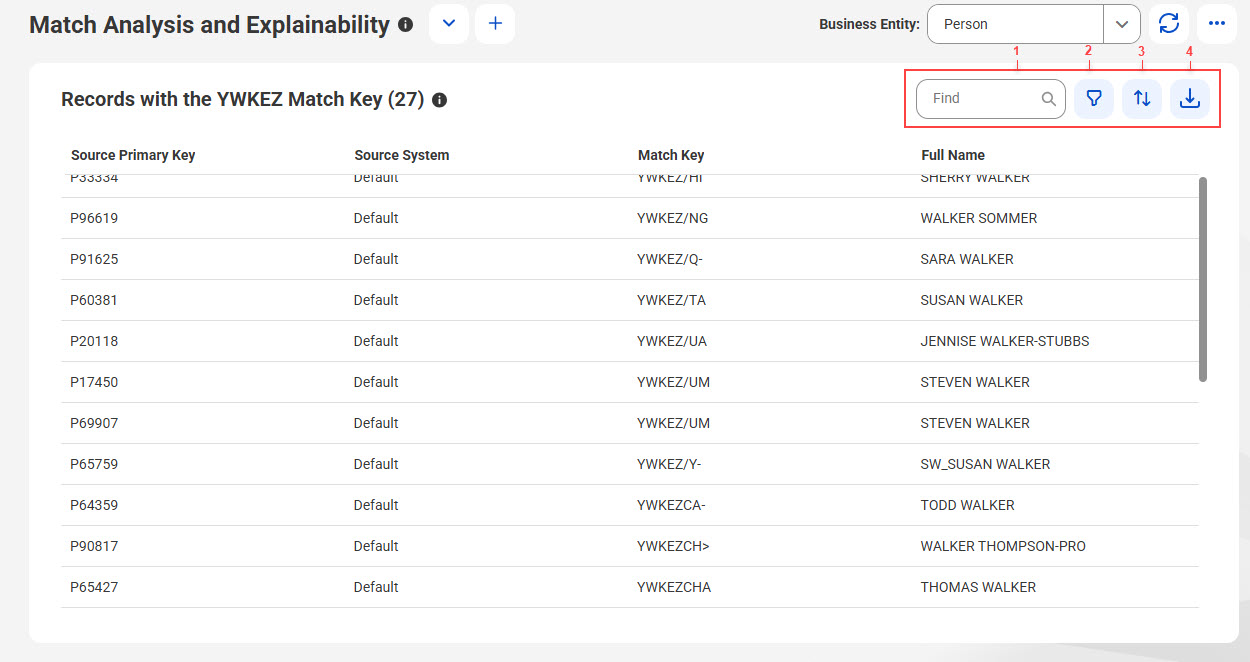The height and width of the screenshot is (662, 1250).
Task: Click the plus add button
Action: tap(495, 24)
